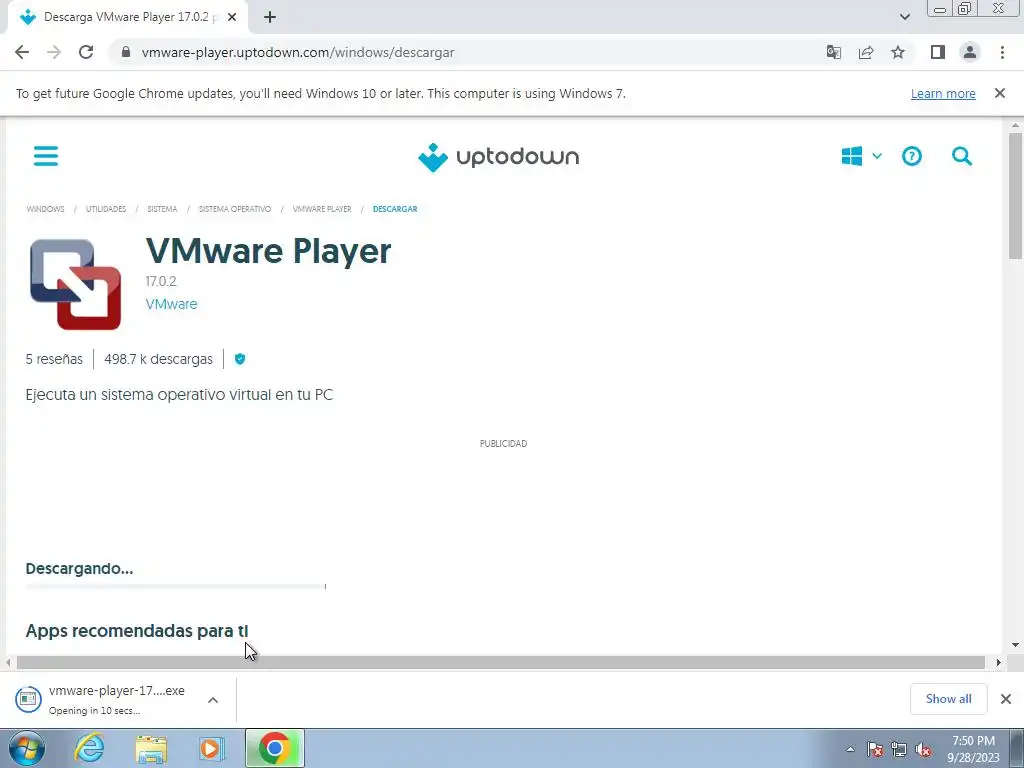Screen dimensions: 1024x768
Task: Open the Uptodown search icon
Action: click(962, 156)
